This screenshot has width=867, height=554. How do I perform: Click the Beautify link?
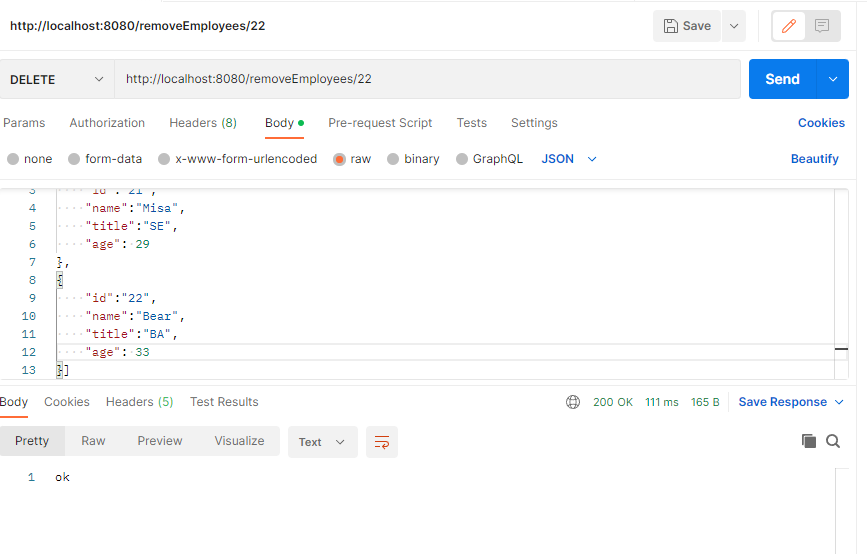[814, 159]
